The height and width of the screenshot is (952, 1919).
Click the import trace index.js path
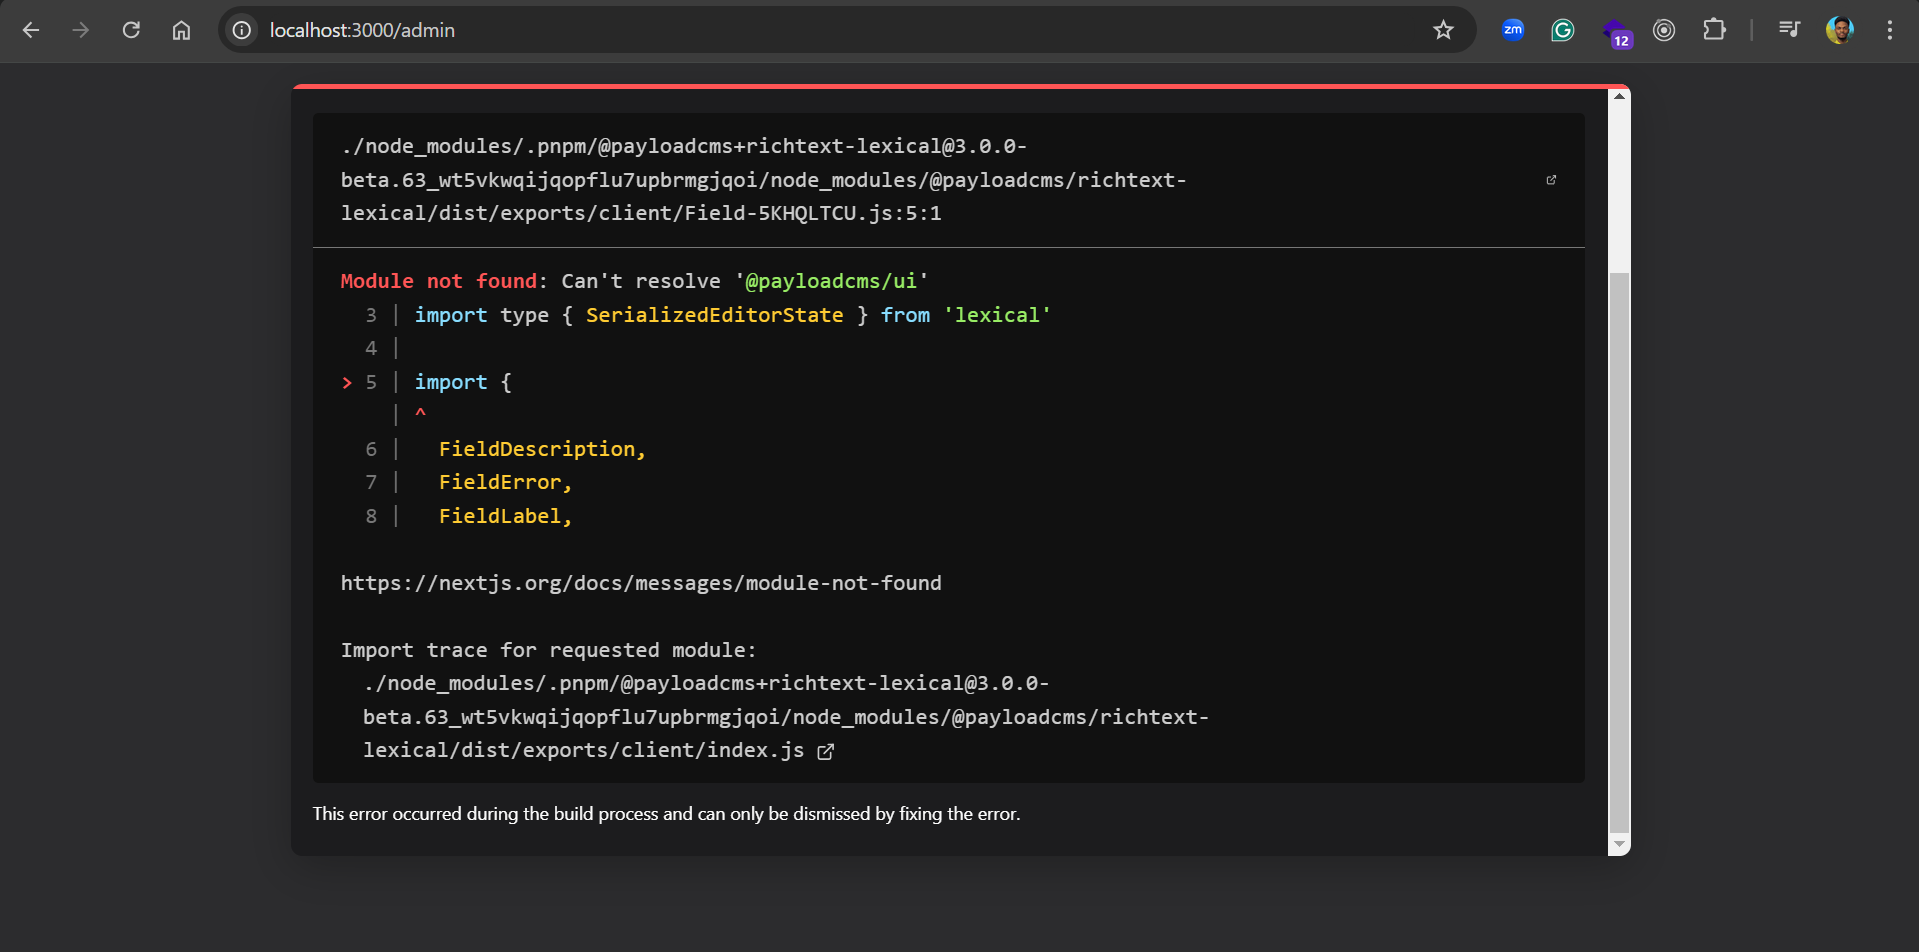tap(786, 717)
